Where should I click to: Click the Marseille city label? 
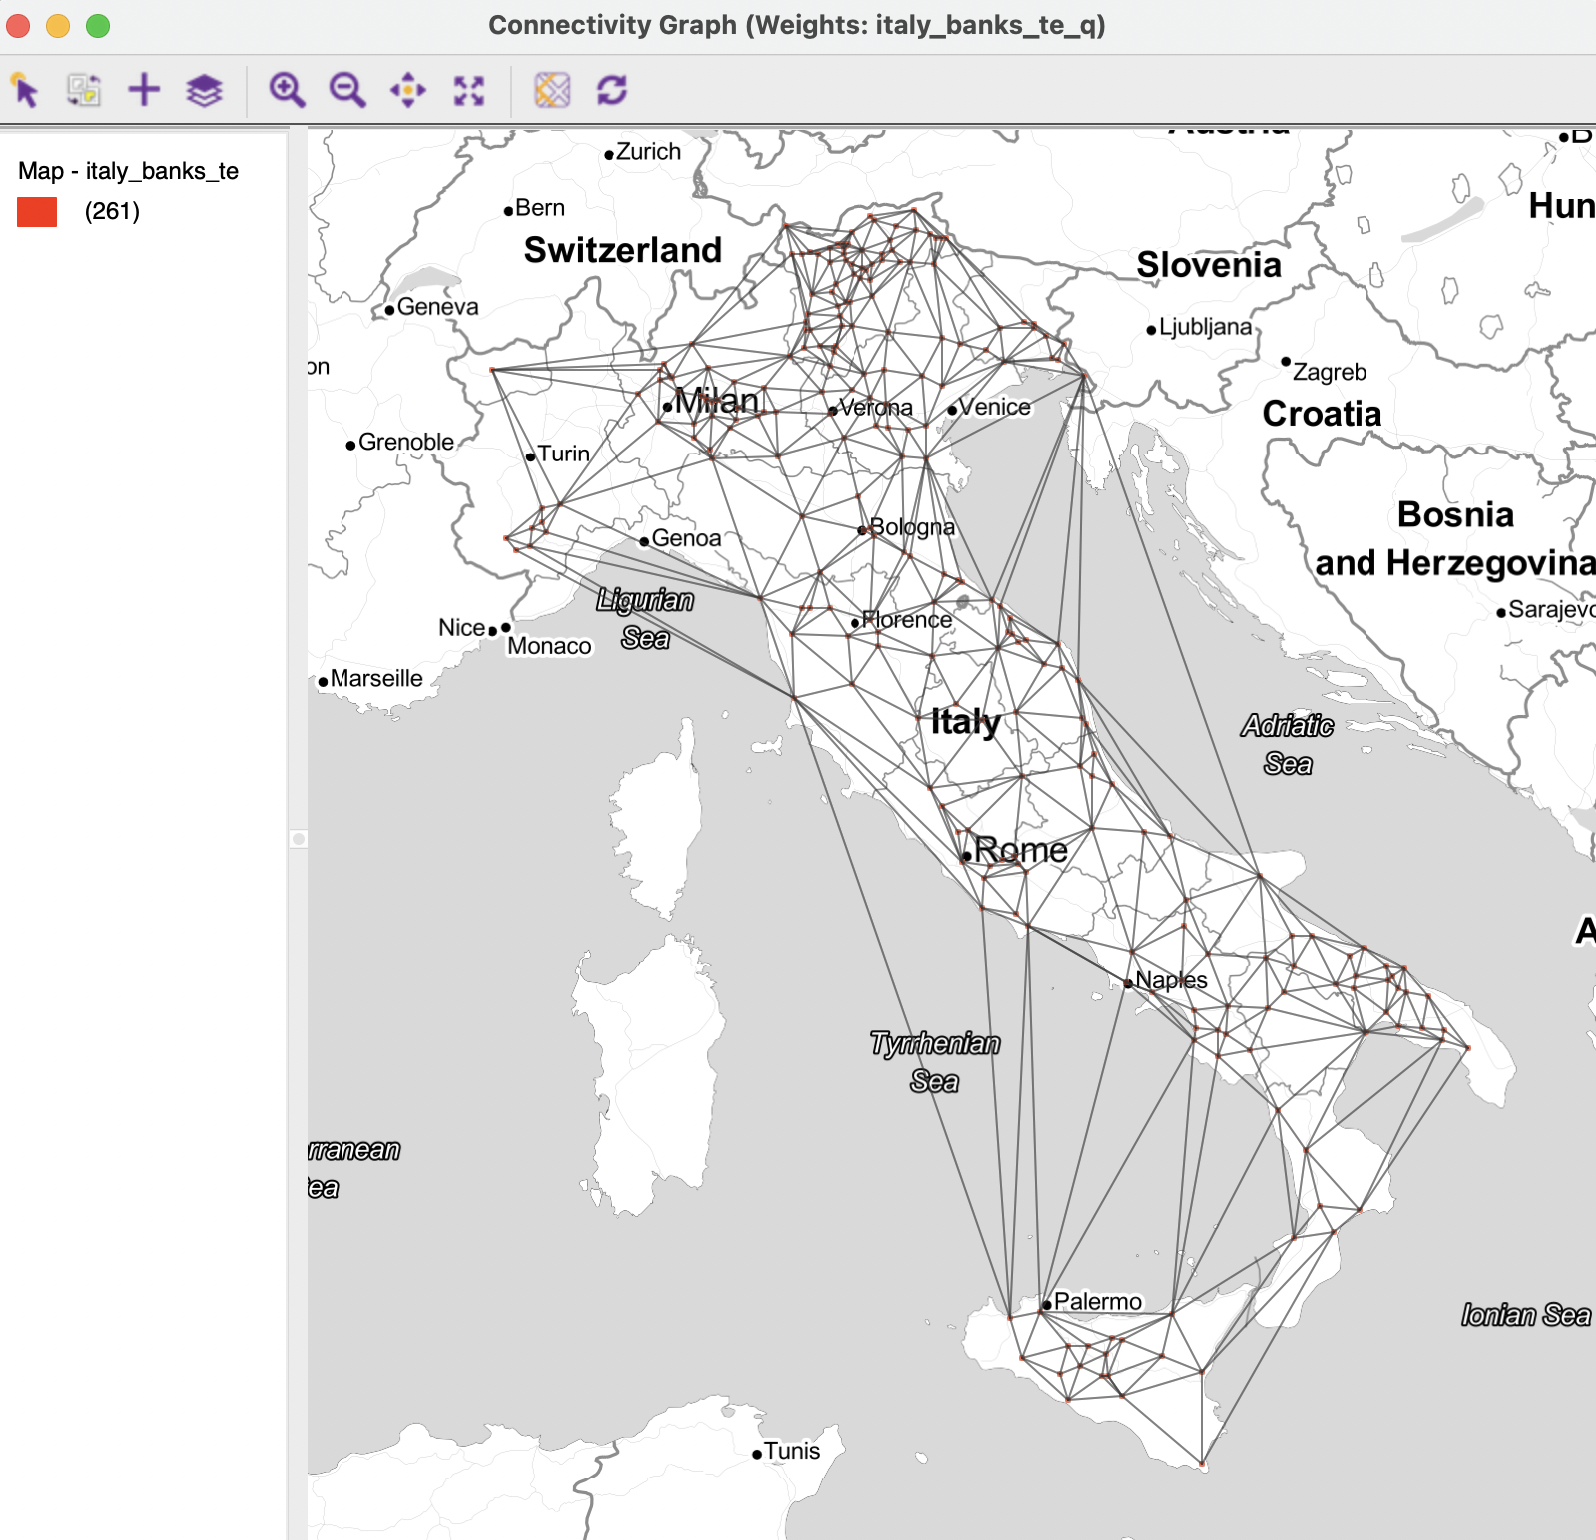coord(377,679)
